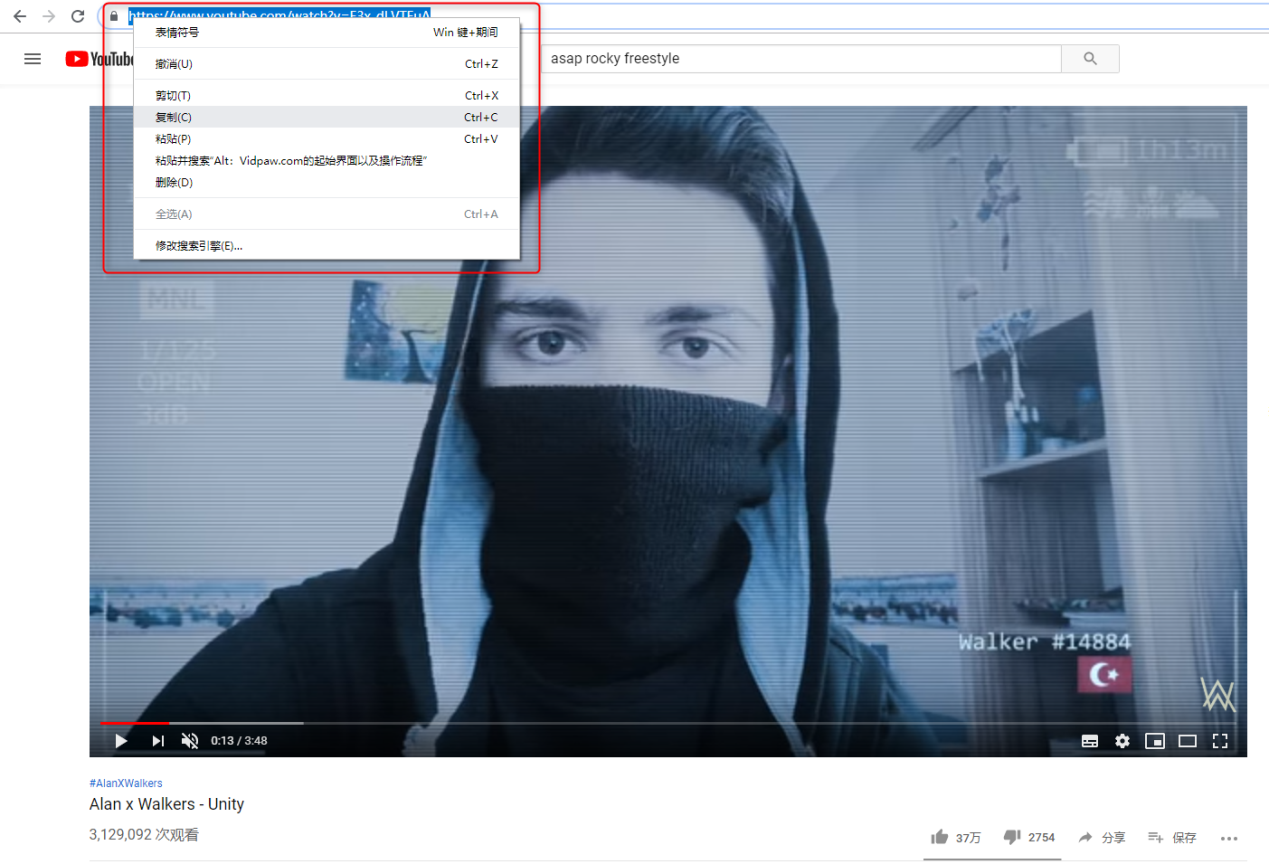This screenshot has width=1269, height=864.
Task: Switch to theater mode
Action: pos(1187,741)
